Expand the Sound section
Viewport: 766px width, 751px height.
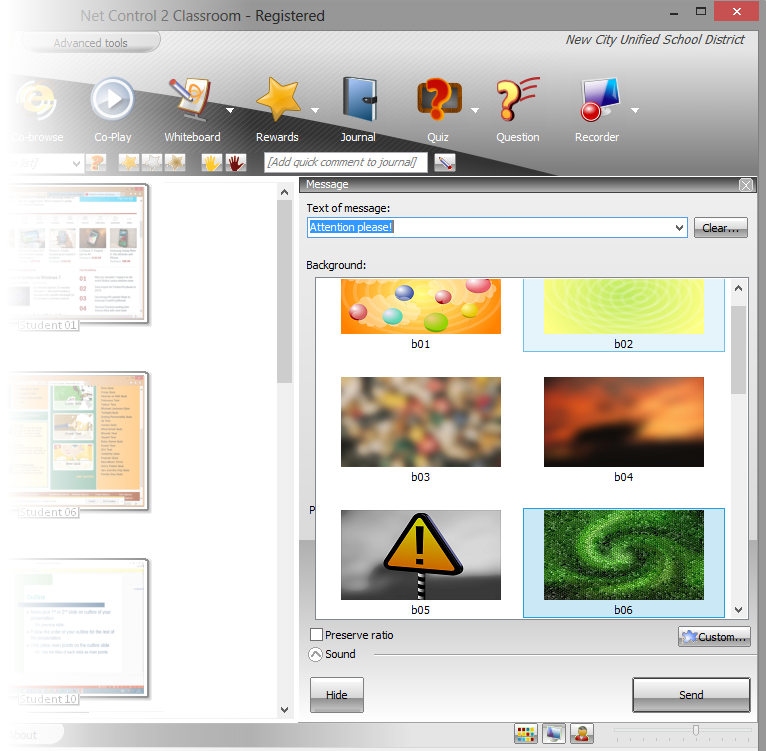[x=316, y=654]
